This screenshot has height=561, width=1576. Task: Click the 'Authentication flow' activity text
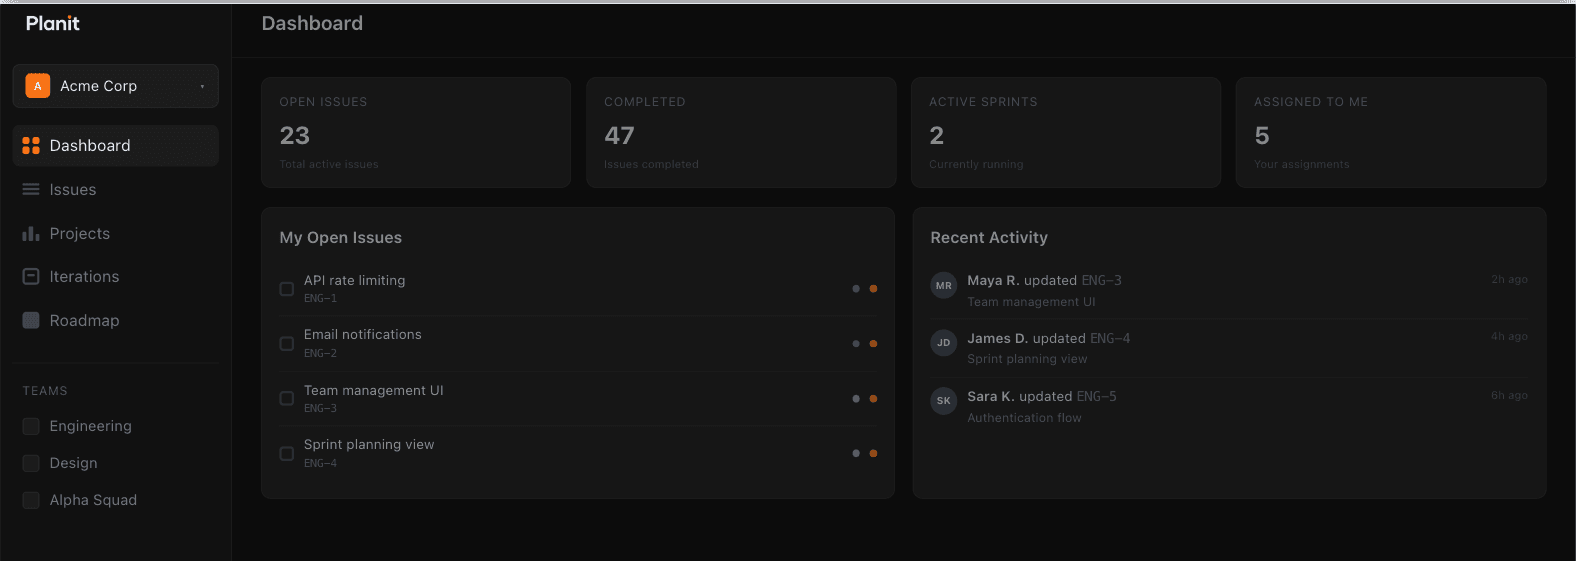click(1024, 418)
